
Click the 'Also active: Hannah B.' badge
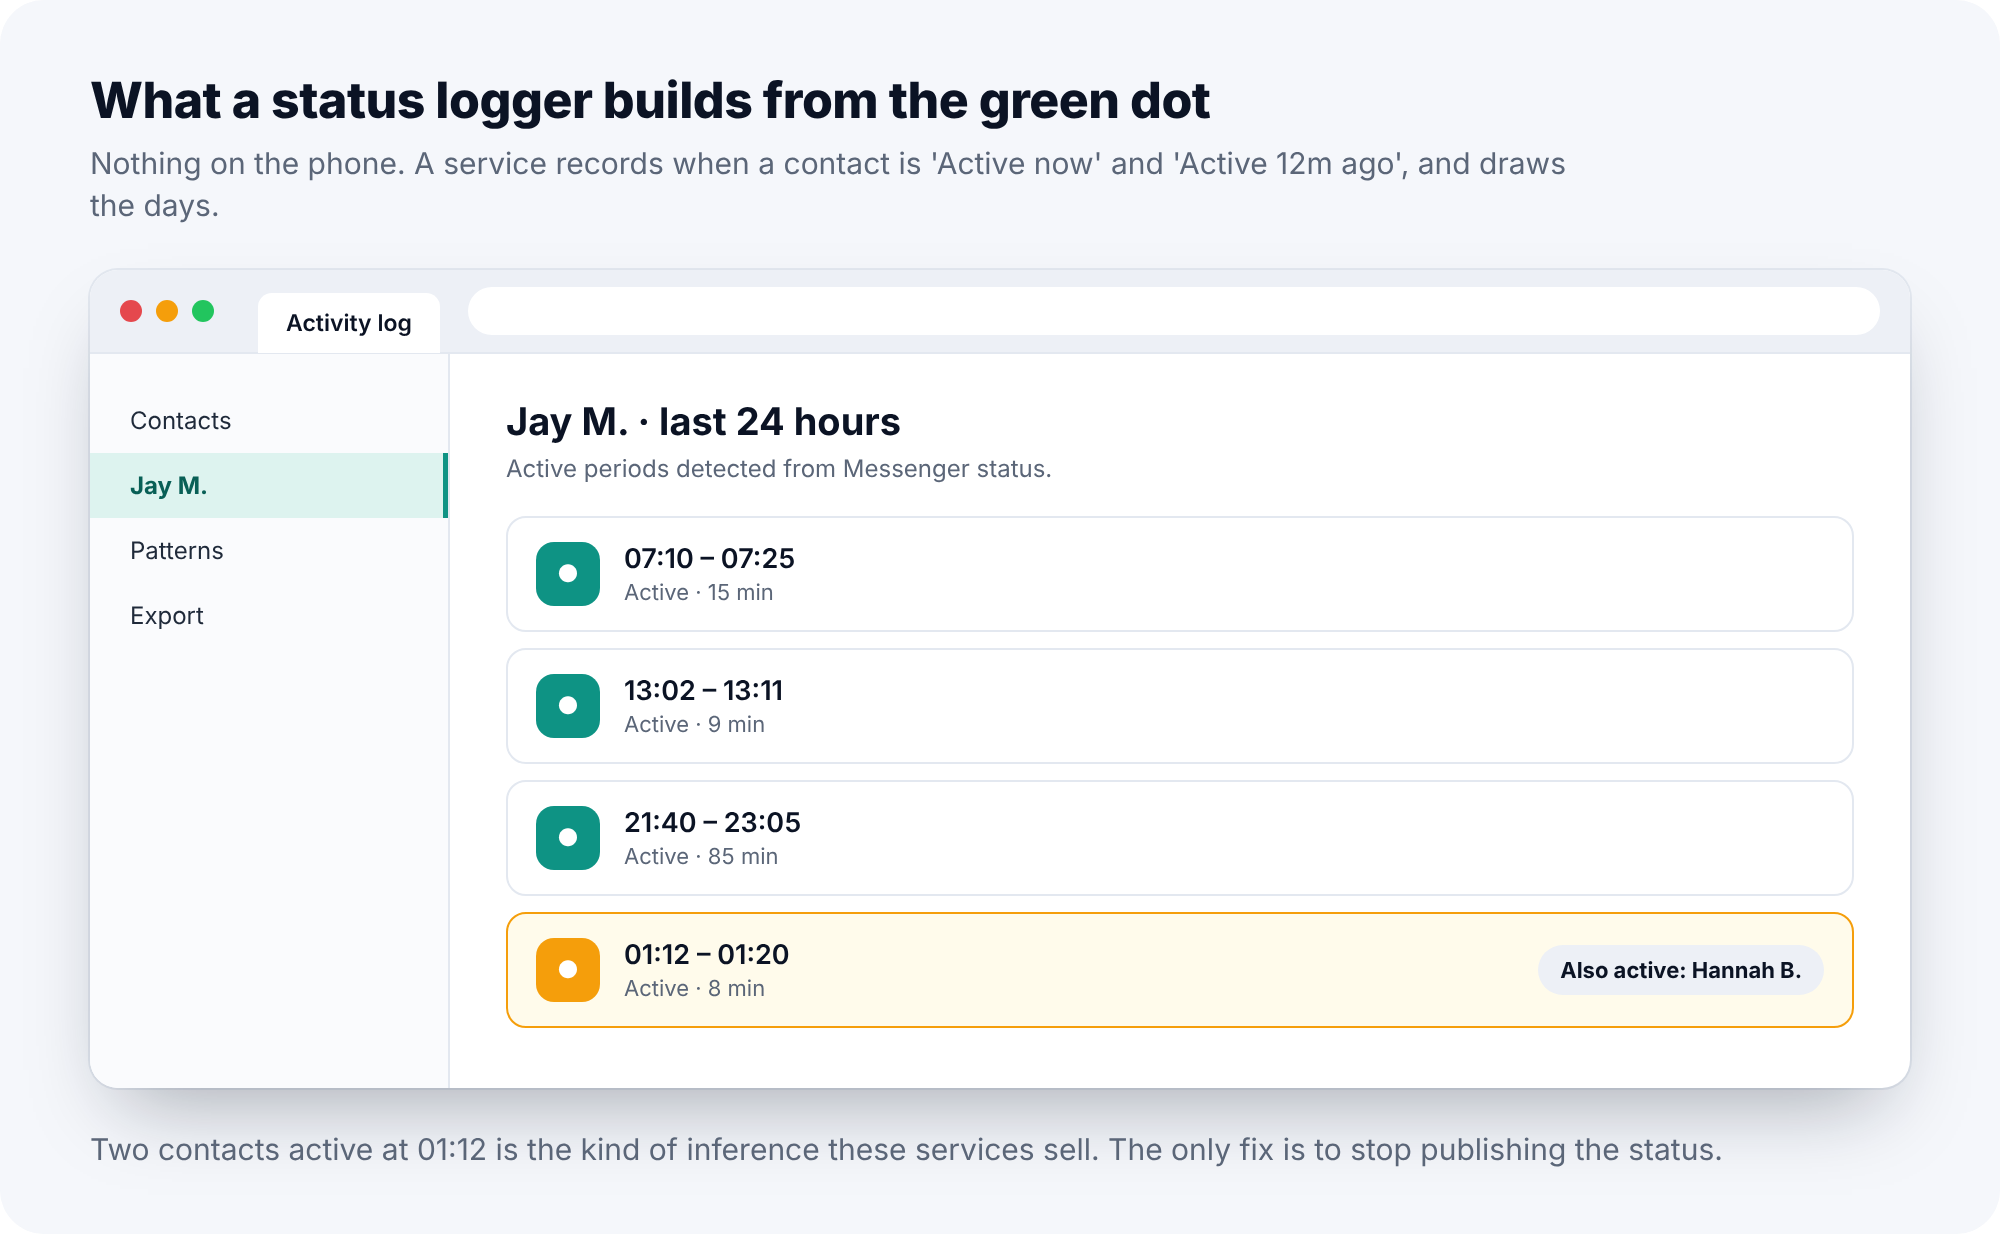click(1681, 970)
